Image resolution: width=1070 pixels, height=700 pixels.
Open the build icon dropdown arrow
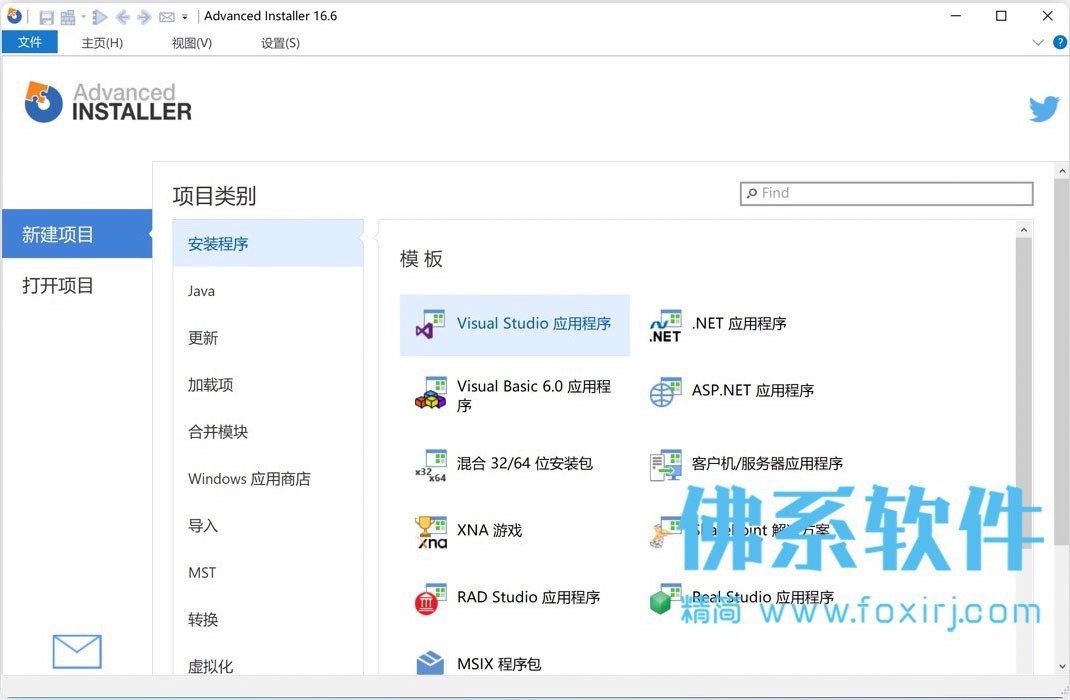pyautogui.click(x=83, y=17)
